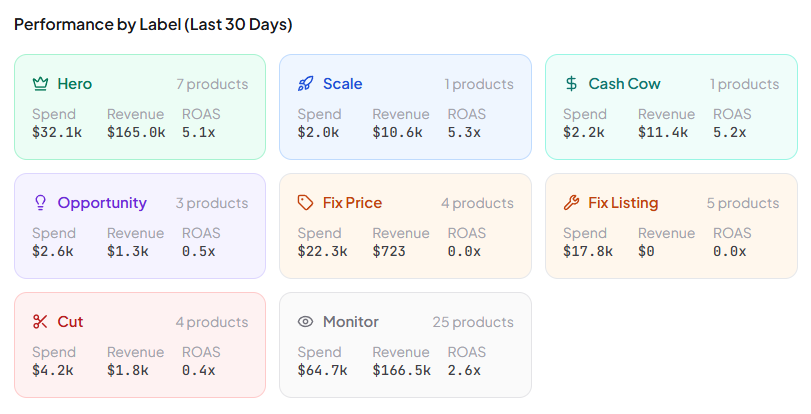
Task: Click Hero revenue value $165.0k
Action: (x=136, y=132)
